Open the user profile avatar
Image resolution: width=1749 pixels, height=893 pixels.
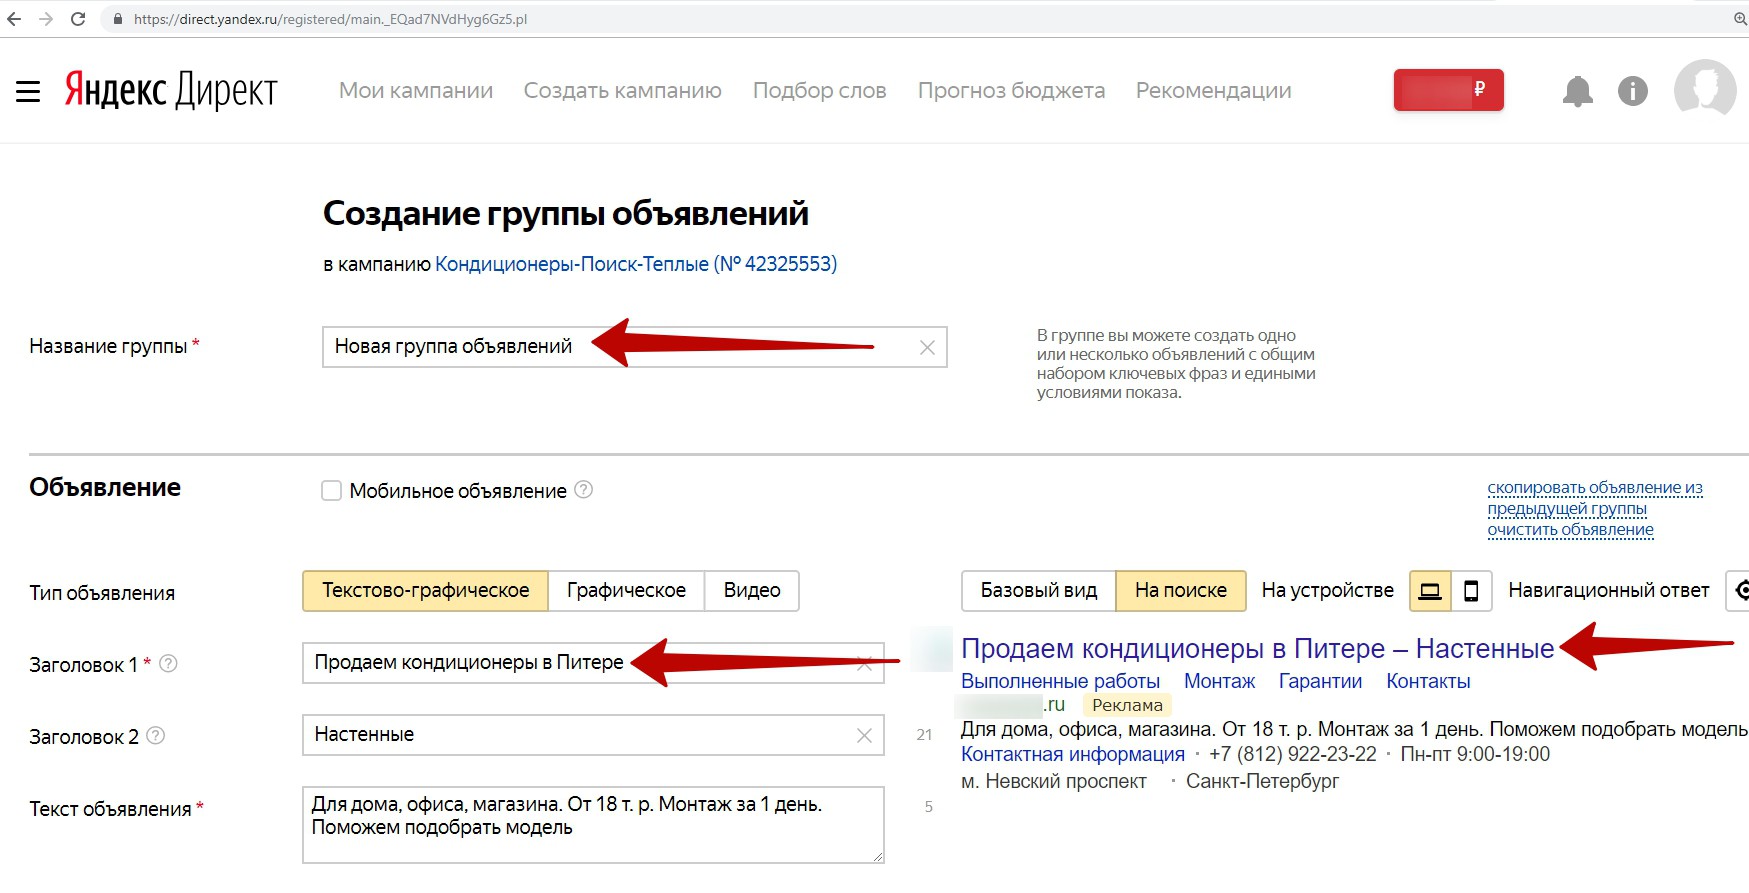[x=1705, y=90]
